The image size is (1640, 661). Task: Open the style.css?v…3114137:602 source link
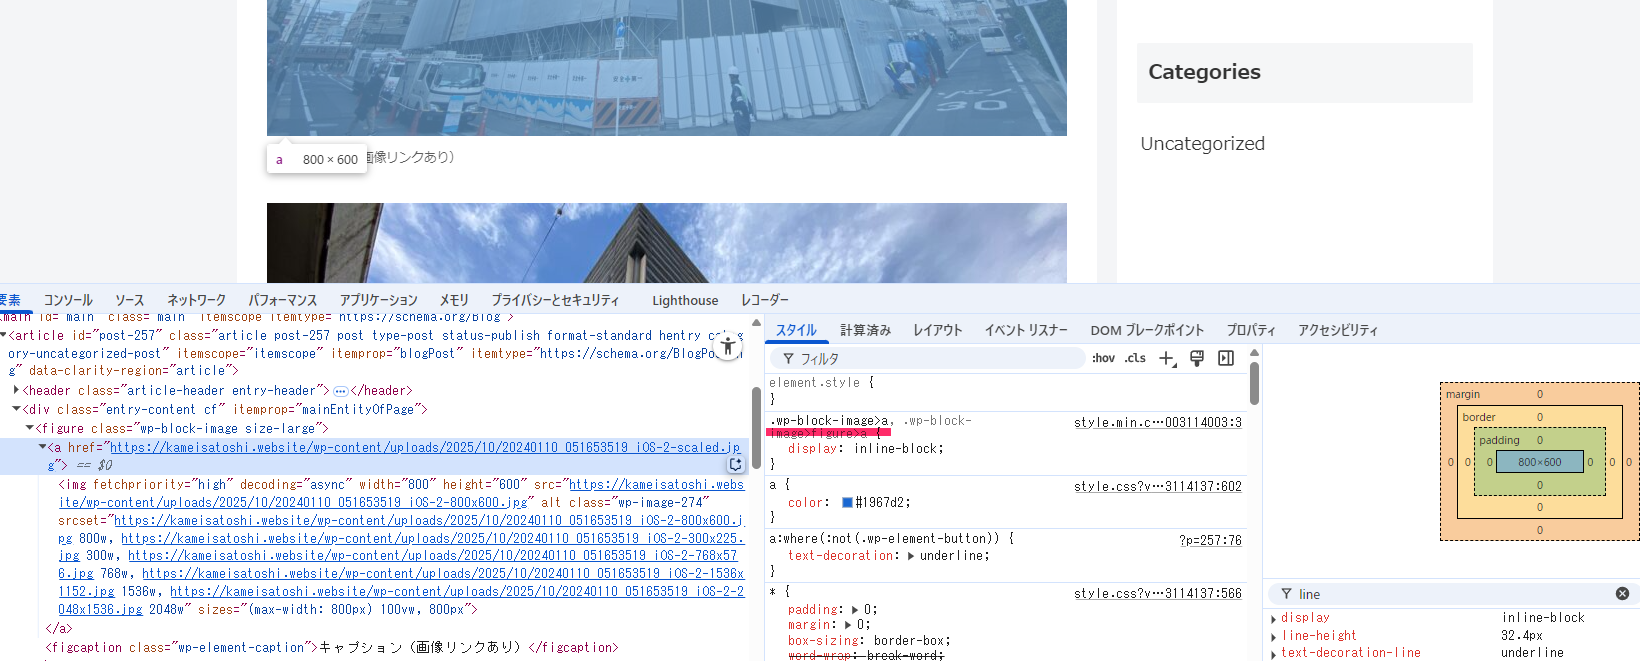(1157, 486)
